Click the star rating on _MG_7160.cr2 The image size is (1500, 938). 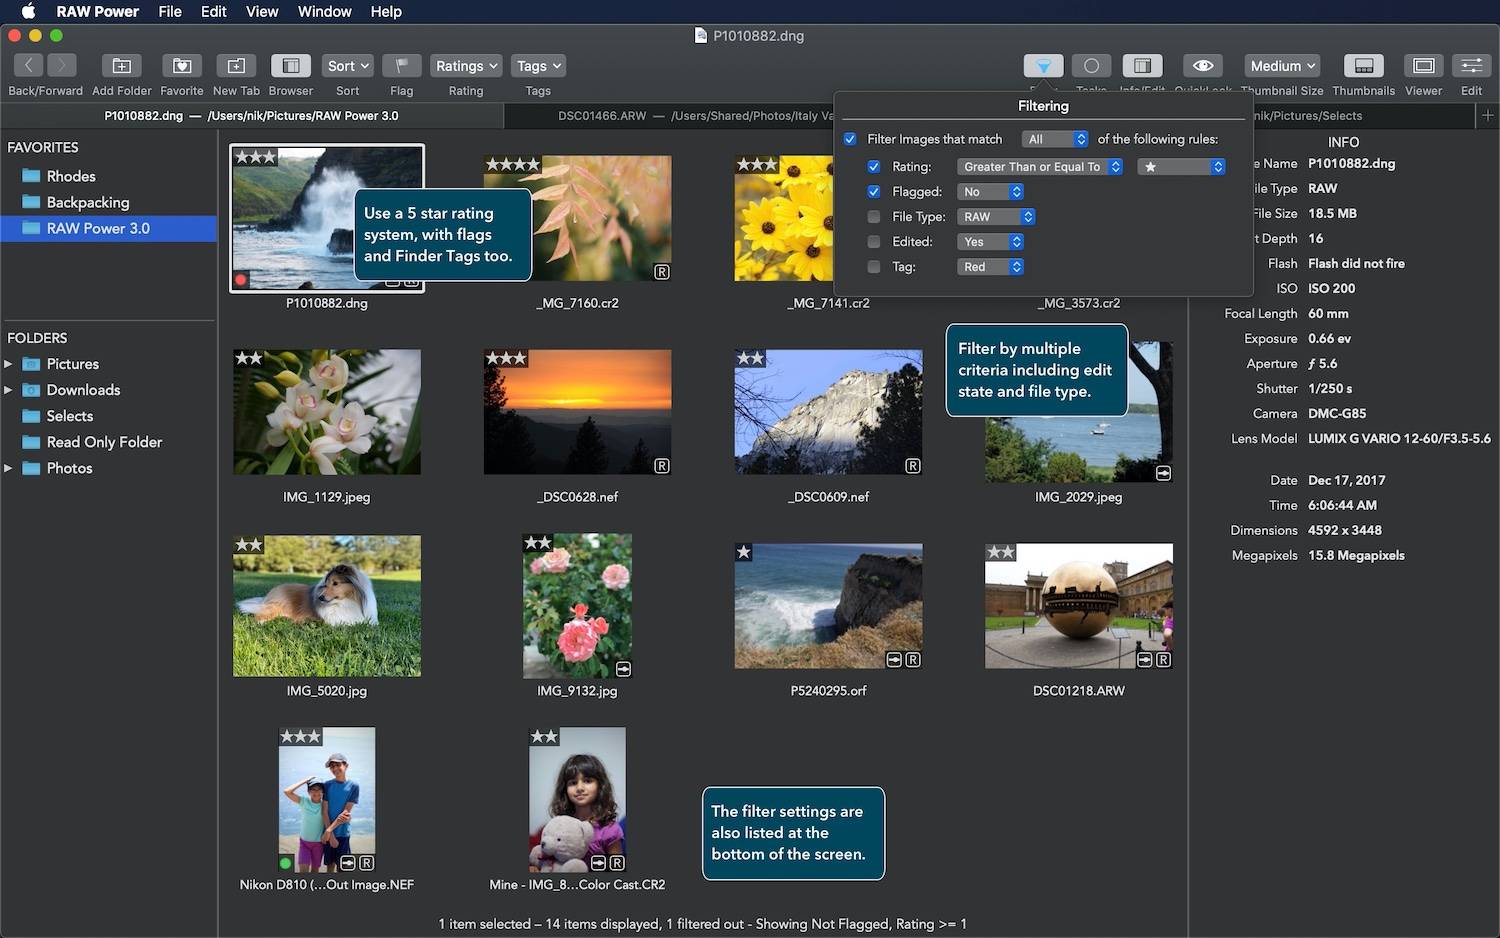pyautogui.click(x=512, y=164)
